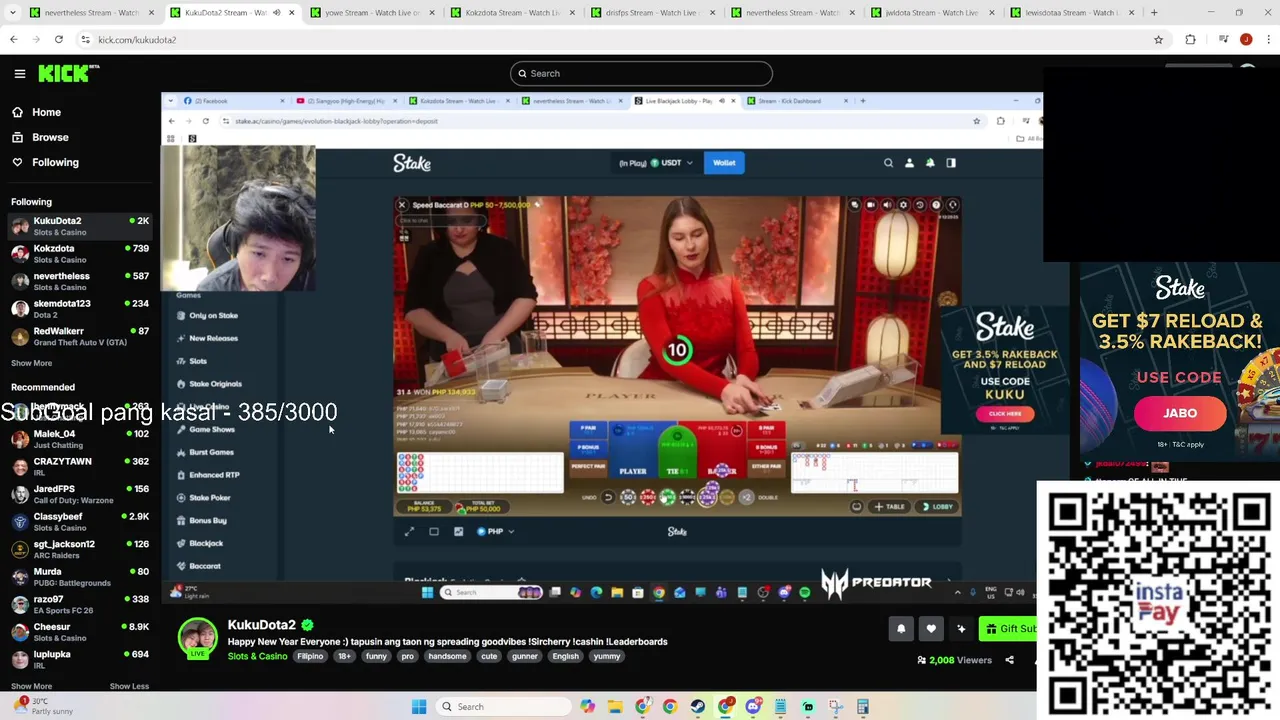Return to LOBBY in baccarat game

938,507
